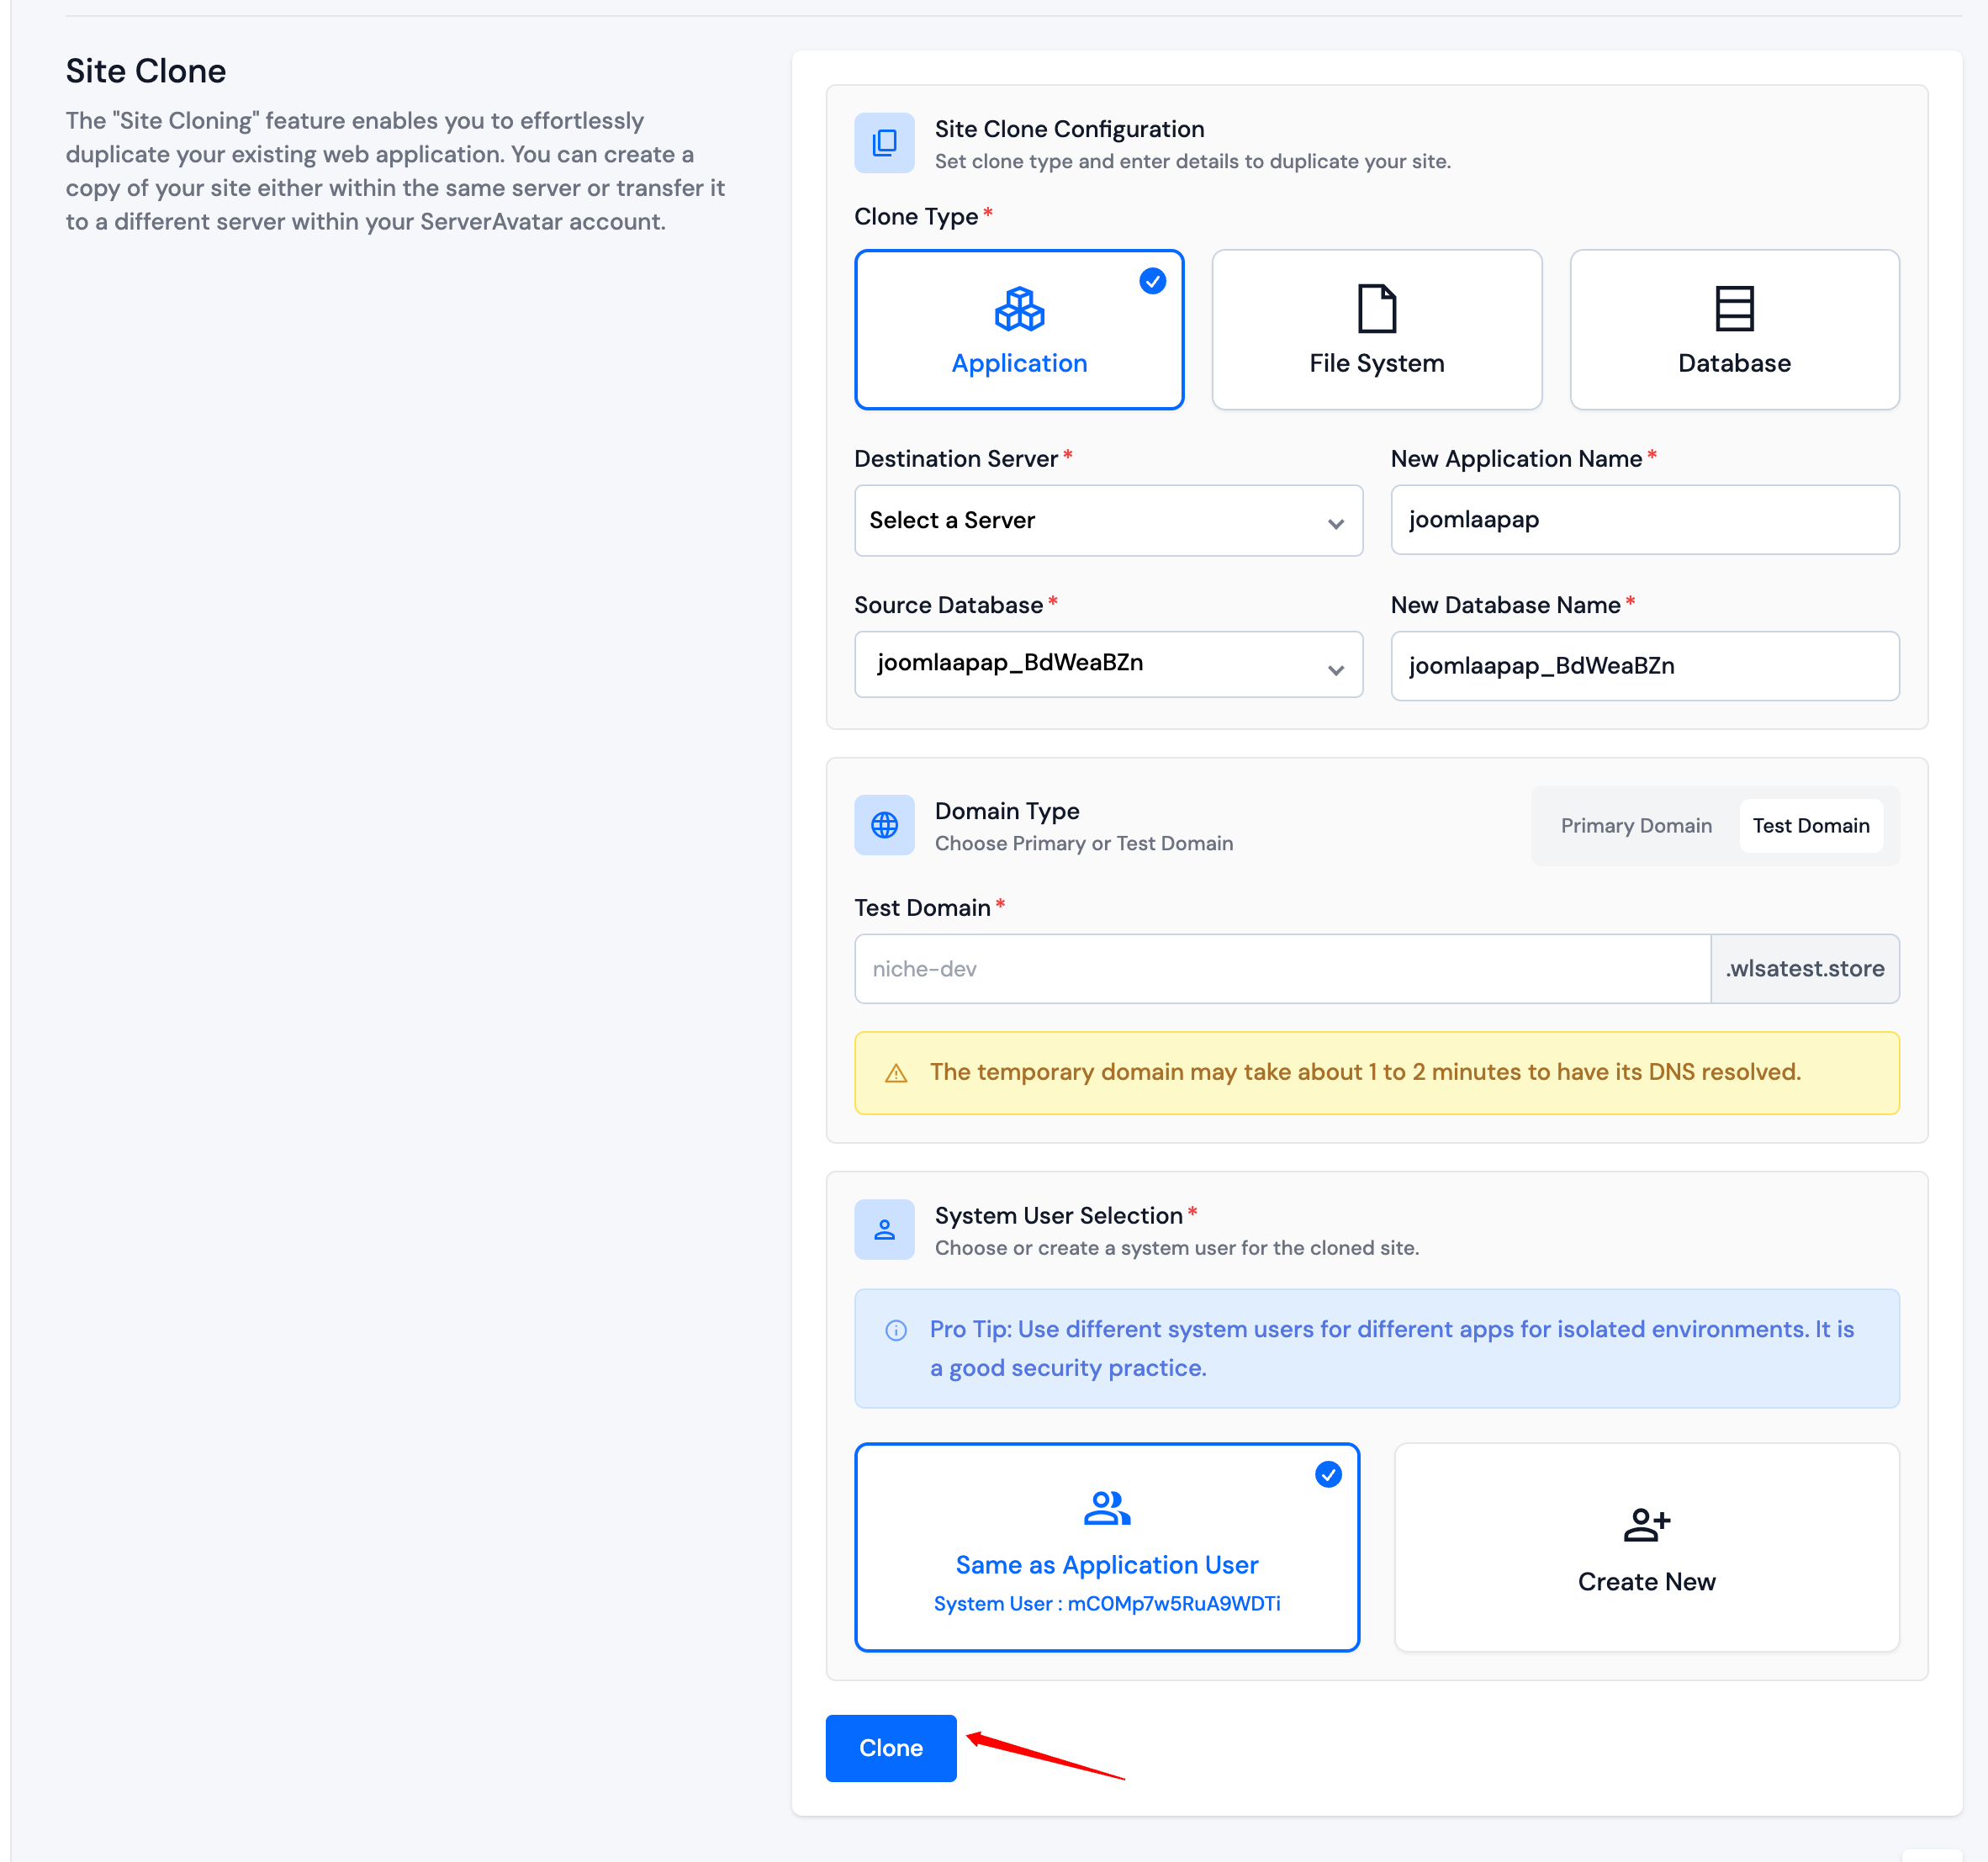Click the Domain Type globe icon
The image size is (1988, 1862).
(x=884, y=825)
